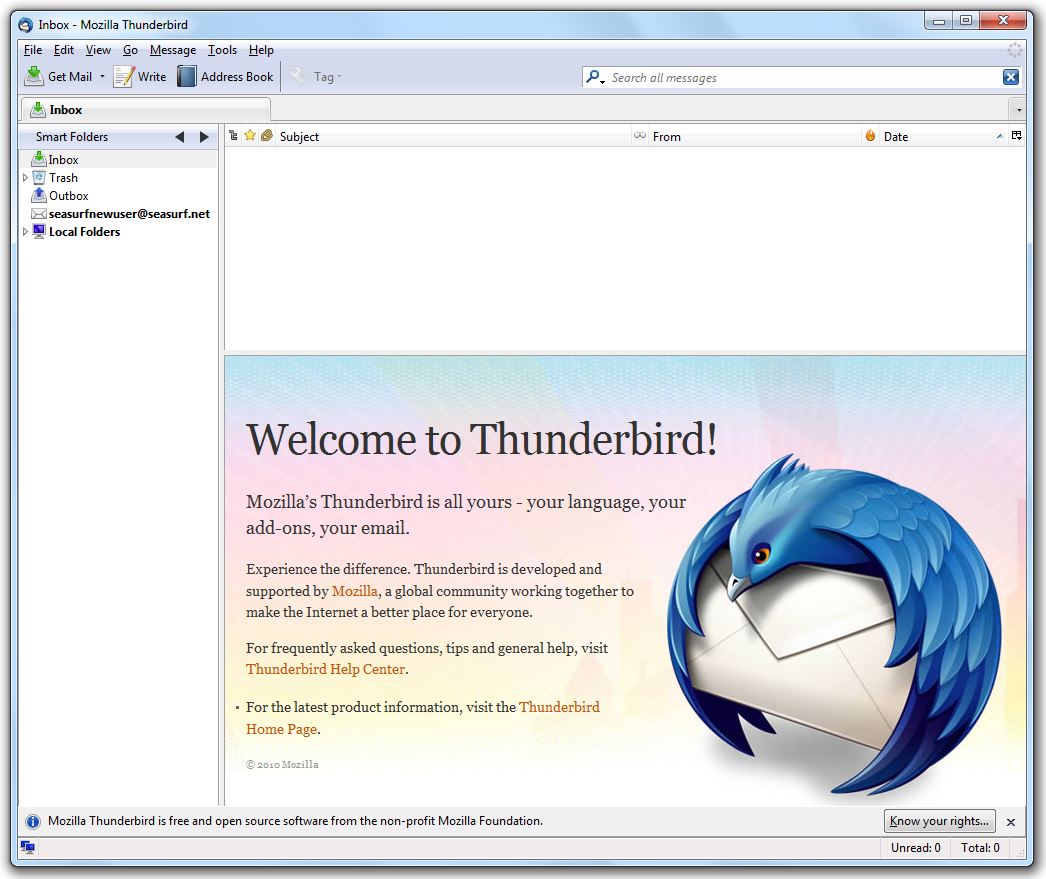Click the Smart Folders header label
This screenshot has height=879, width=1046.
pos(71,137)
